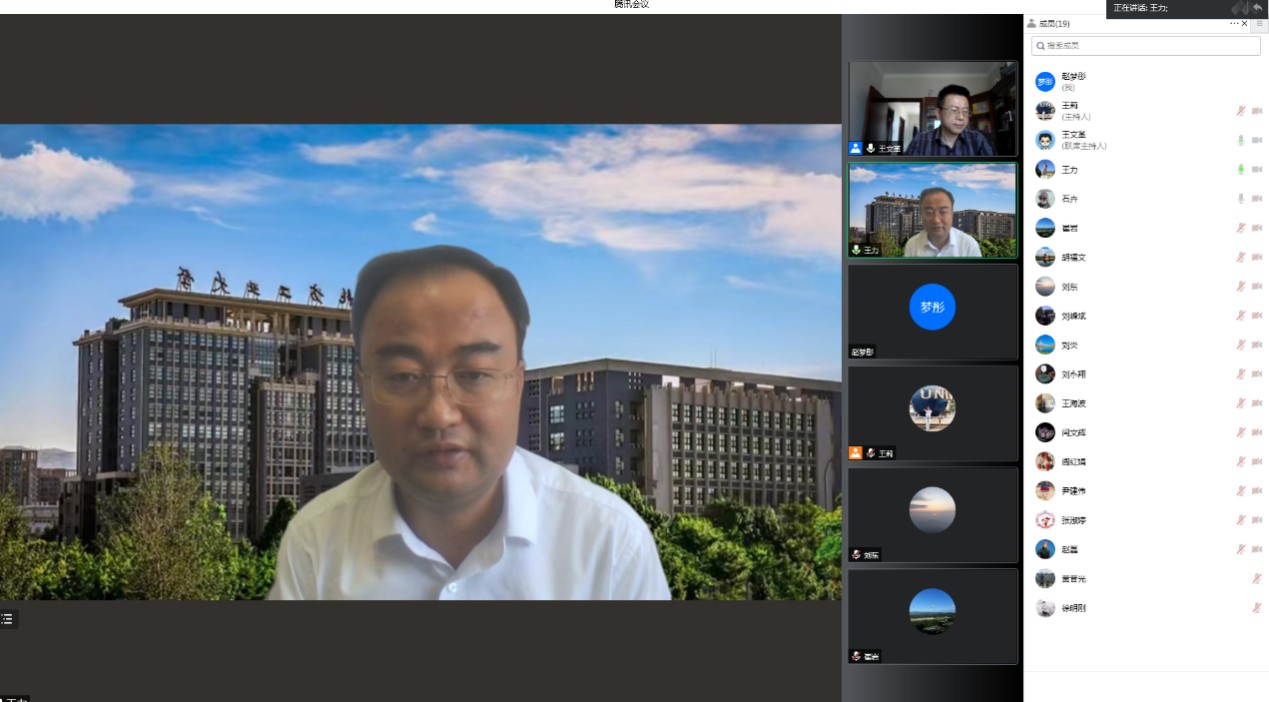Toggle muted microphone icon for 王莉
The height and width of the screenshot is (702, 1269).
[1240, 111]
